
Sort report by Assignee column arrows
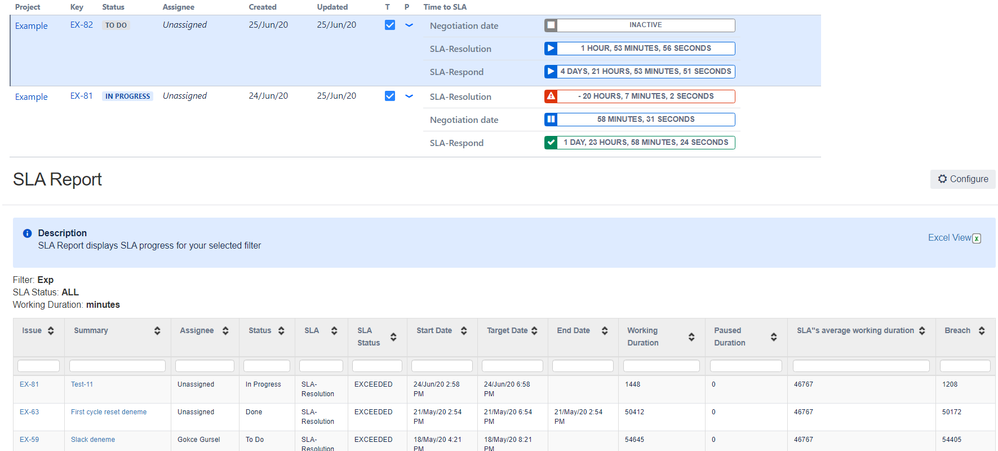click(x=225, y=331)
